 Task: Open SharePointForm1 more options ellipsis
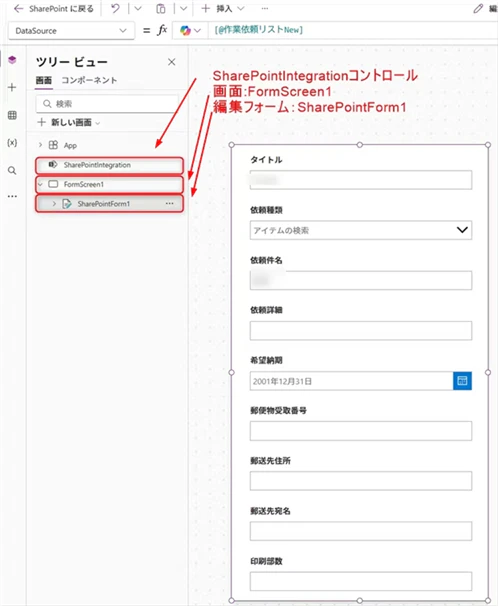(170, 203)
